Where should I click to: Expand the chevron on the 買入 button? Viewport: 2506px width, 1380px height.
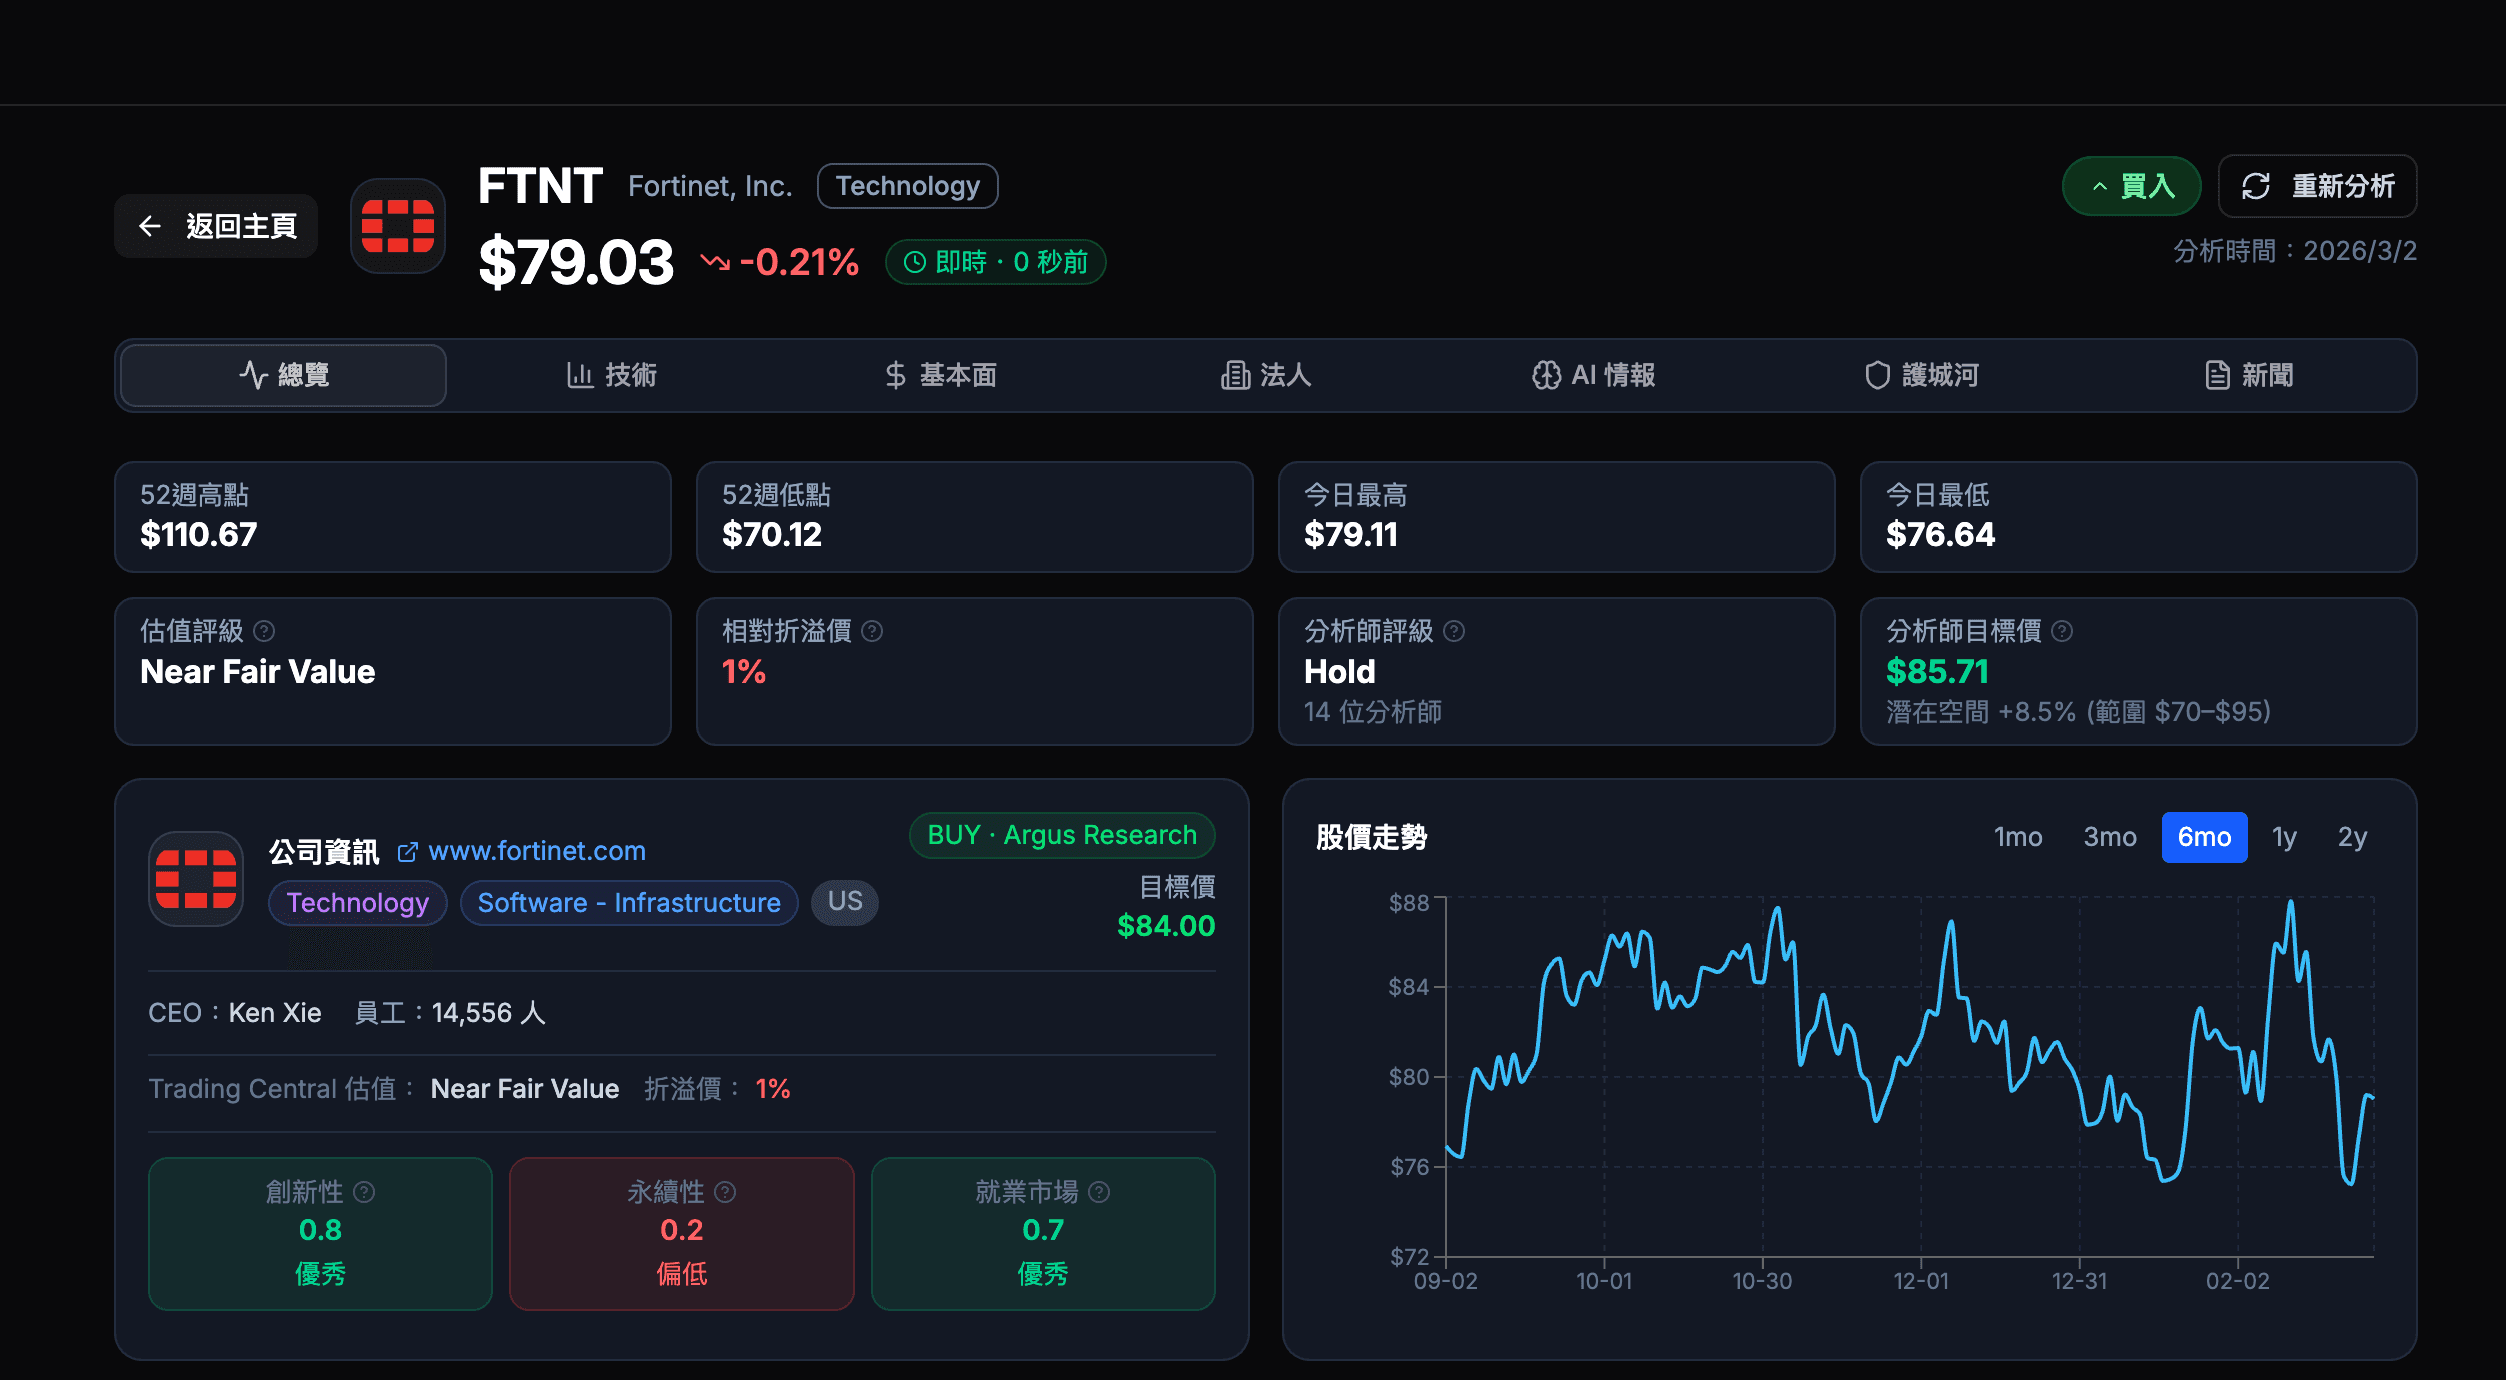pyautogui.click(x=2098, y=186)
